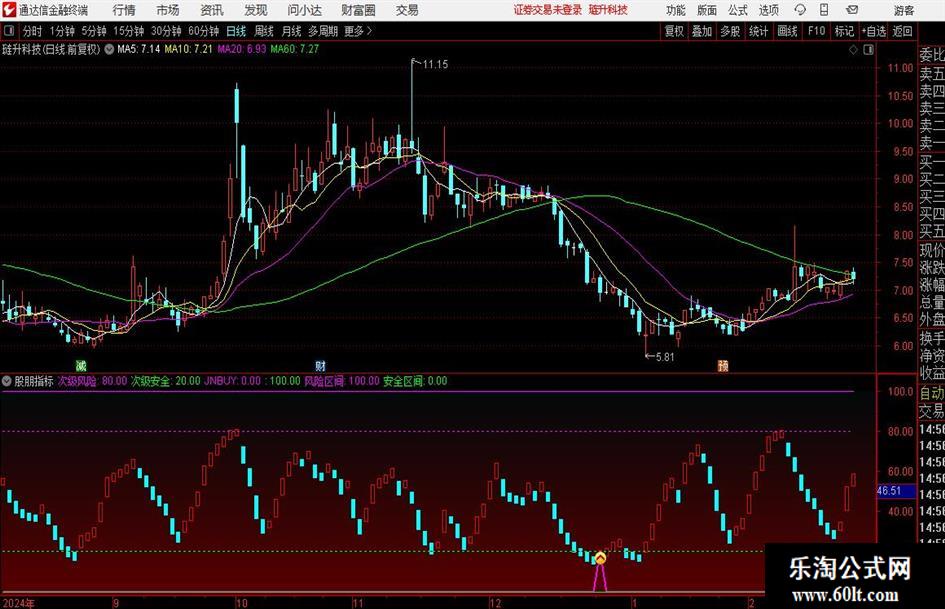945x609 pixels.
Task: Click the 次级安全: 20.00 indicator value
Action: (x=166, y=381)
